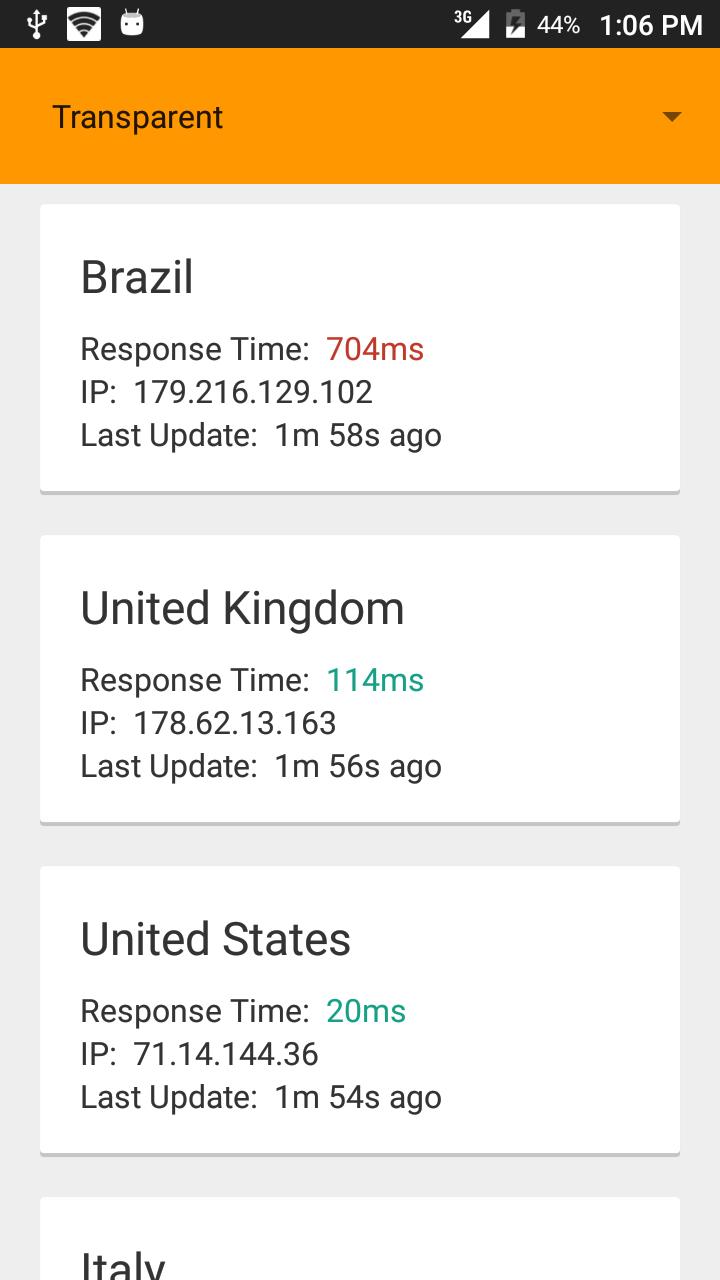Image resolution: width=720 pixels, height=1280 pixels.
Task: Tap Last Update 1m 58s ago text
Action: (x=261, y=436)
